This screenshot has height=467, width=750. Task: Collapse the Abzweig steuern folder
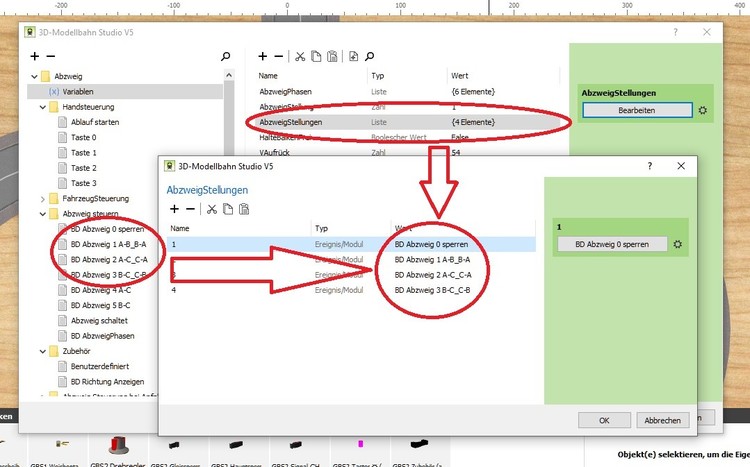point(43,214)
